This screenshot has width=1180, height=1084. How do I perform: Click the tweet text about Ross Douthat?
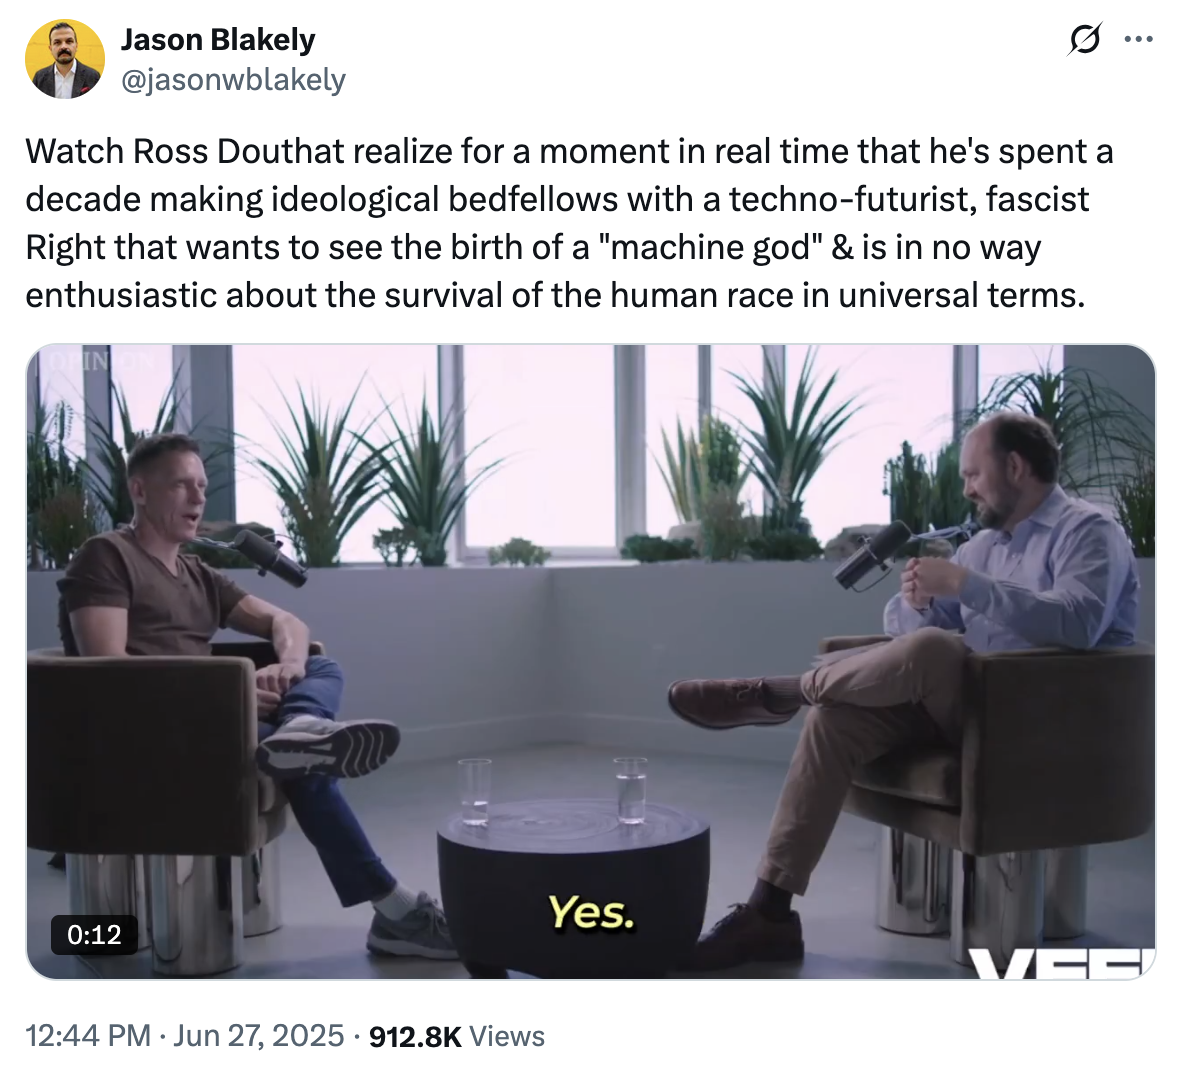pyautogui.click(x=570, y=223)
